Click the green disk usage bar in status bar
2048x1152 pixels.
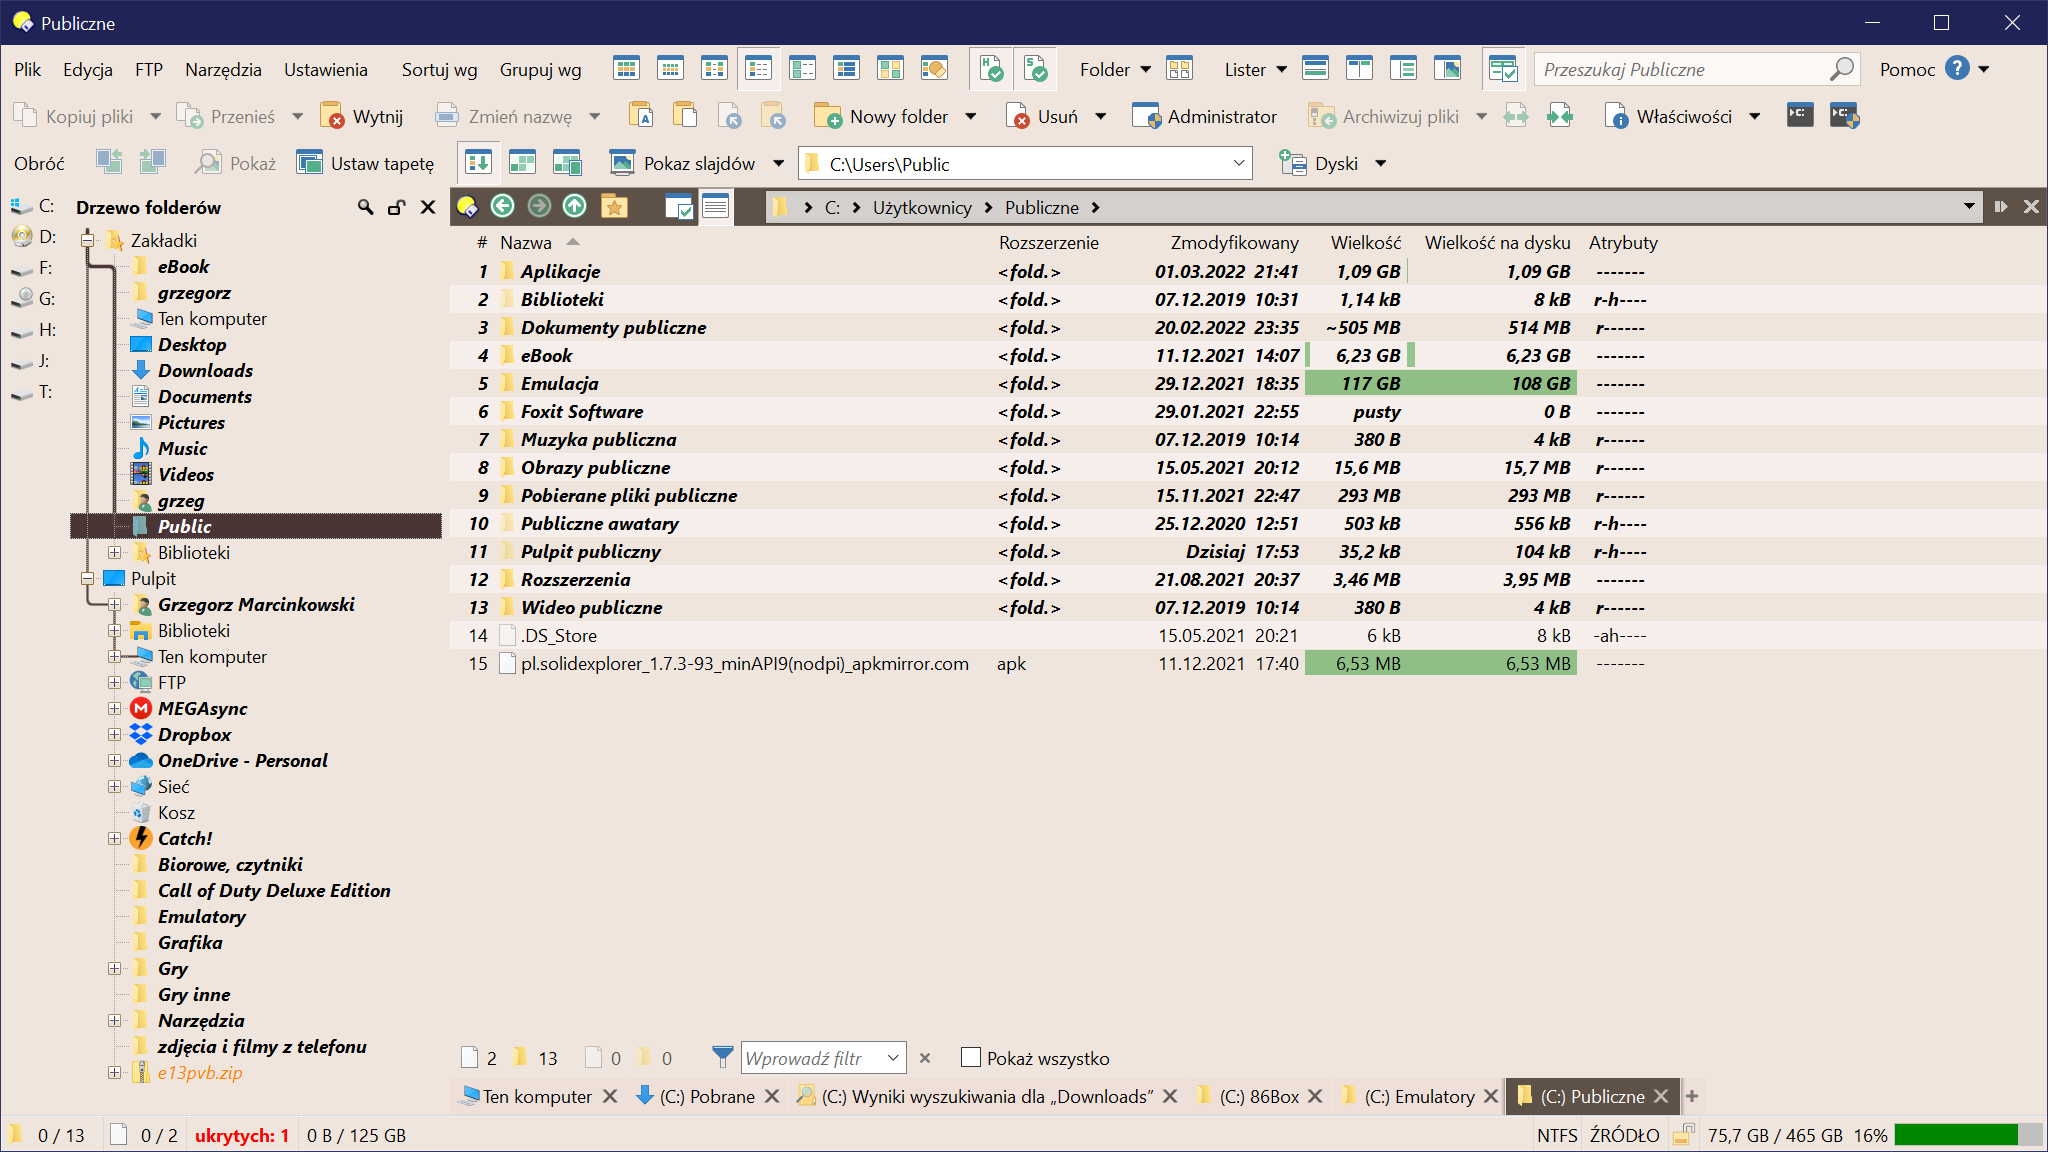pyautogui.click(x=1956, y=1134)
